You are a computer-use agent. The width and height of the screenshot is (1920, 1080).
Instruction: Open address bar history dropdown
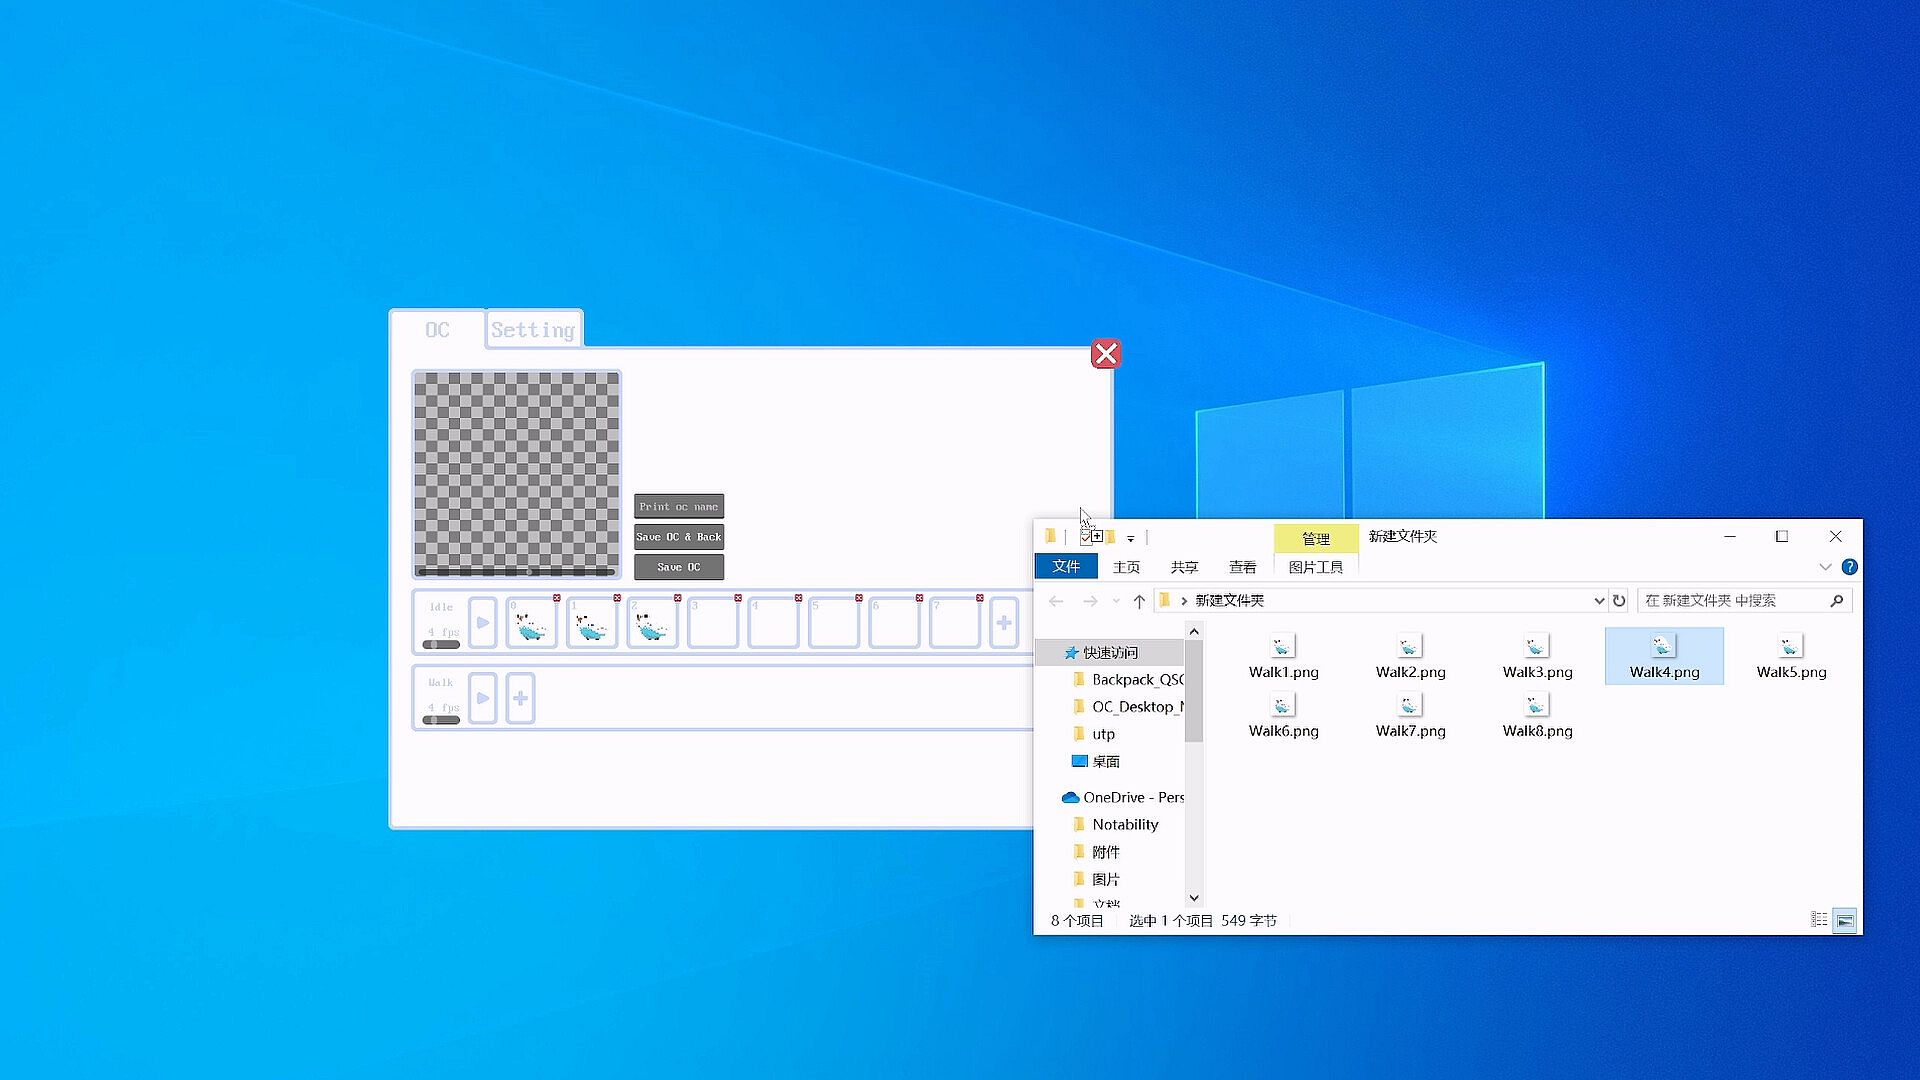point(1598,601)
